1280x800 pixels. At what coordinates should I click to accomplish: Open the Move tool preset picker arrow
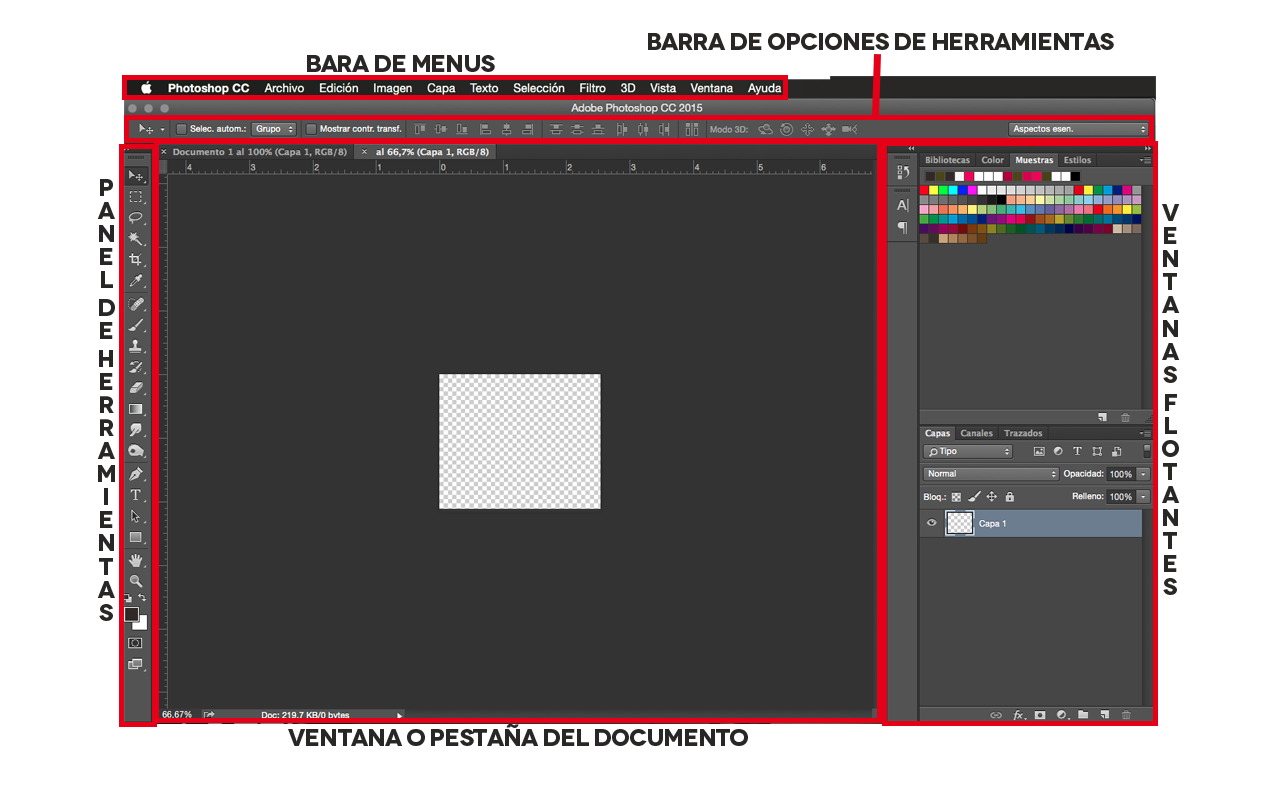click(162, 130)
